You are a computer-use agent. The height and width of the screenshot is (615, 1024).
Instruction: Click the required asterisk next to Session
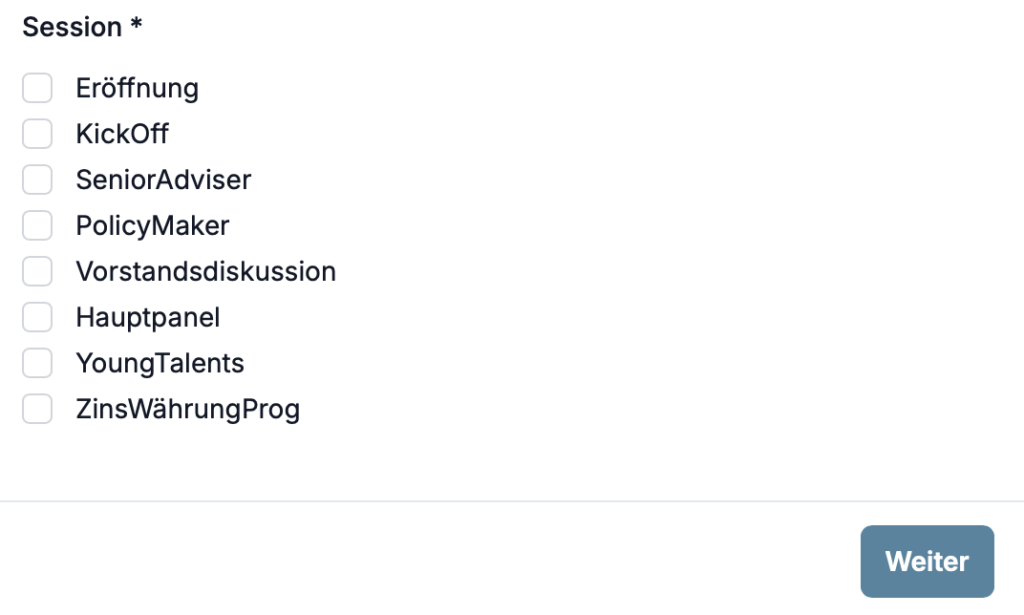[x=136, y=26]
